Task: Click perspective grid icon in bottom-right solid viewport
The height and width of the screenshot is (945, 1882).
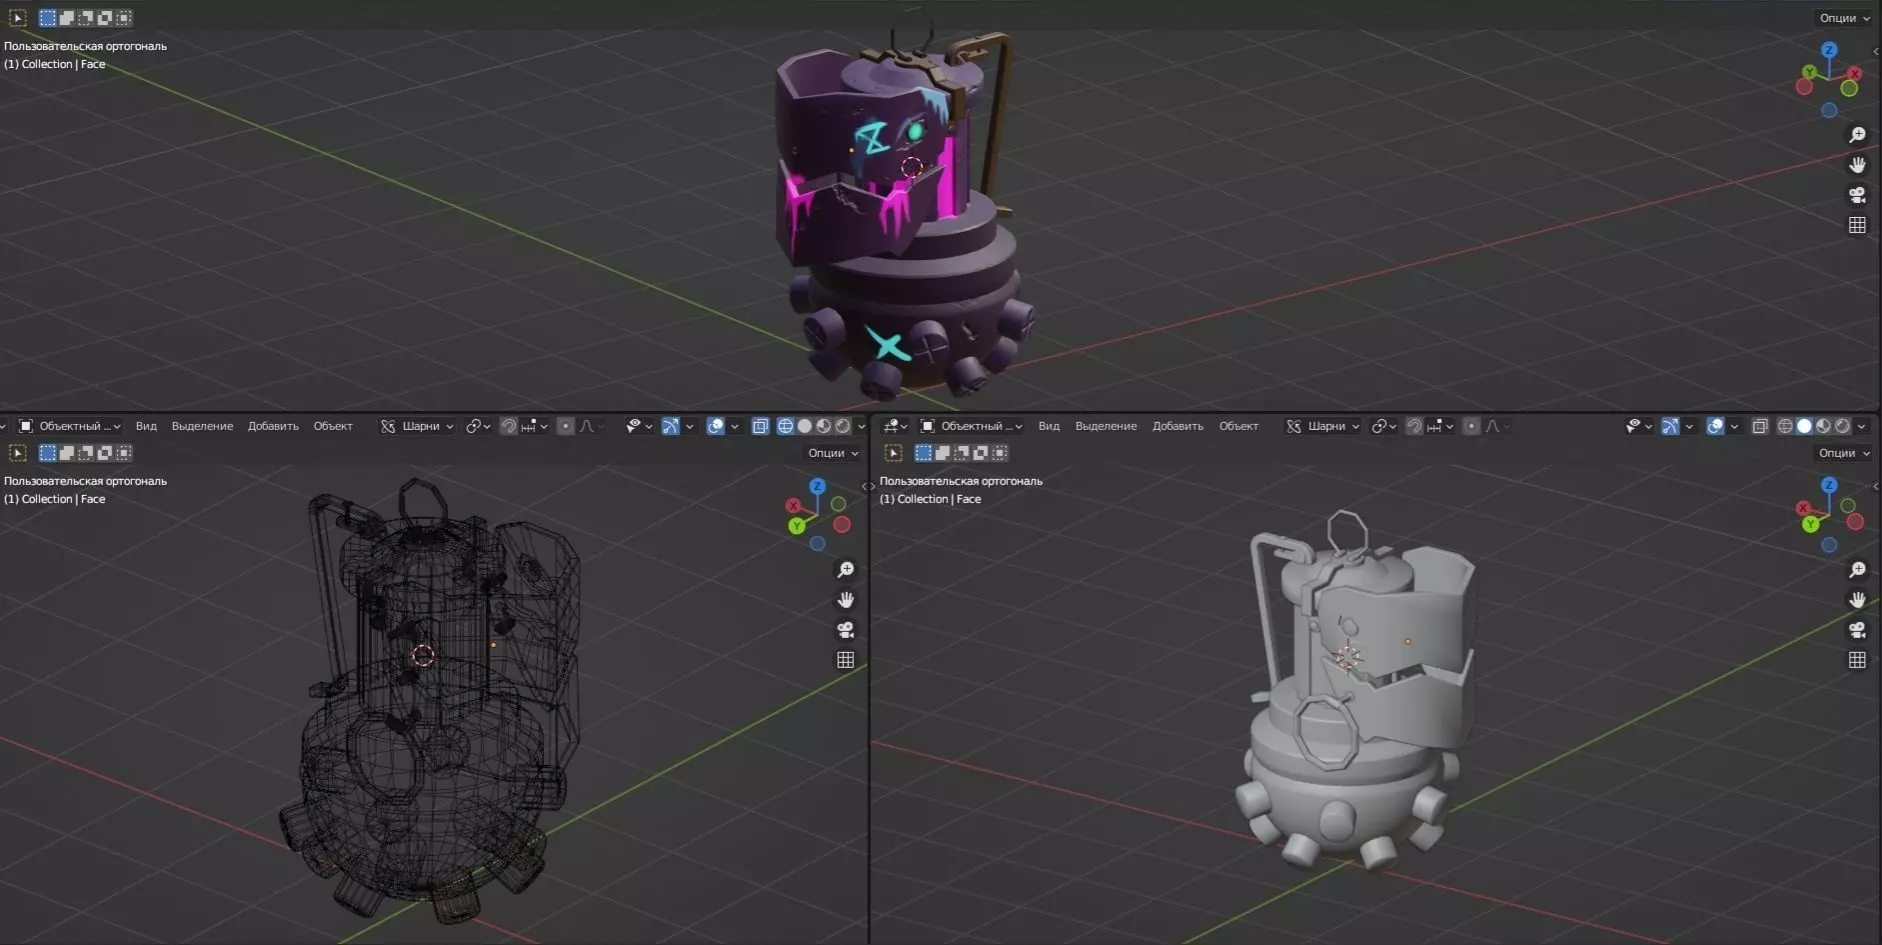Action: (1857, 660)
